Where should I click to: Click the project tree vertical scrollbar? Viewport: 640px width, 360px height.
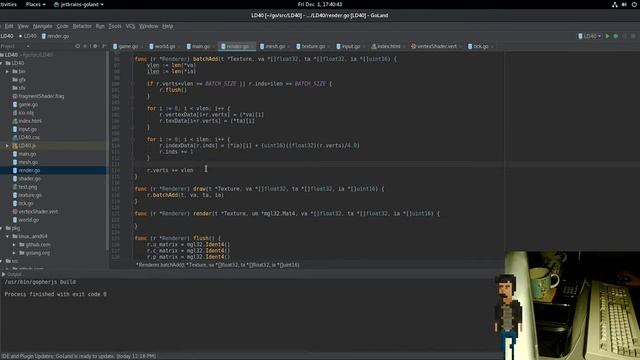[x=107, y=151]
